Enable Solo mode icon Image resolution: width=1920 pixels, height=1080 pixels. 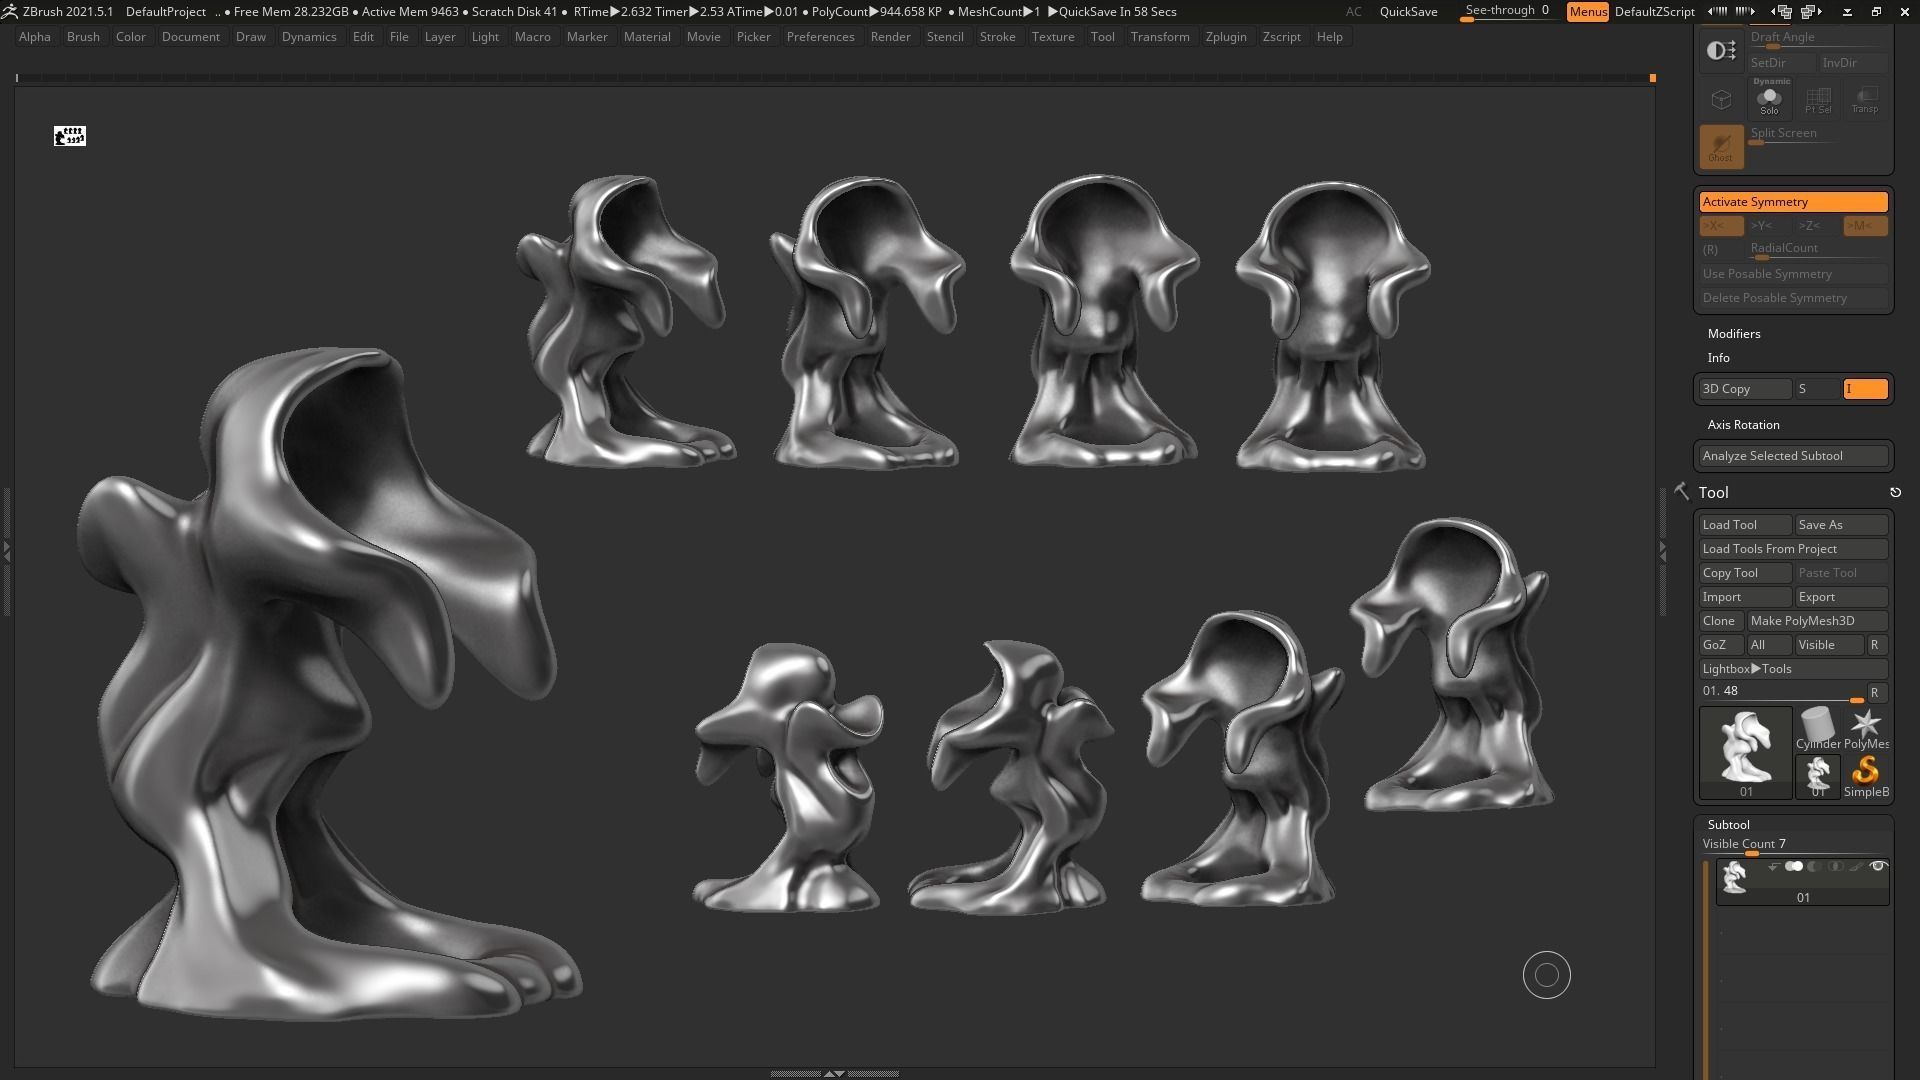click(1769, 99)
